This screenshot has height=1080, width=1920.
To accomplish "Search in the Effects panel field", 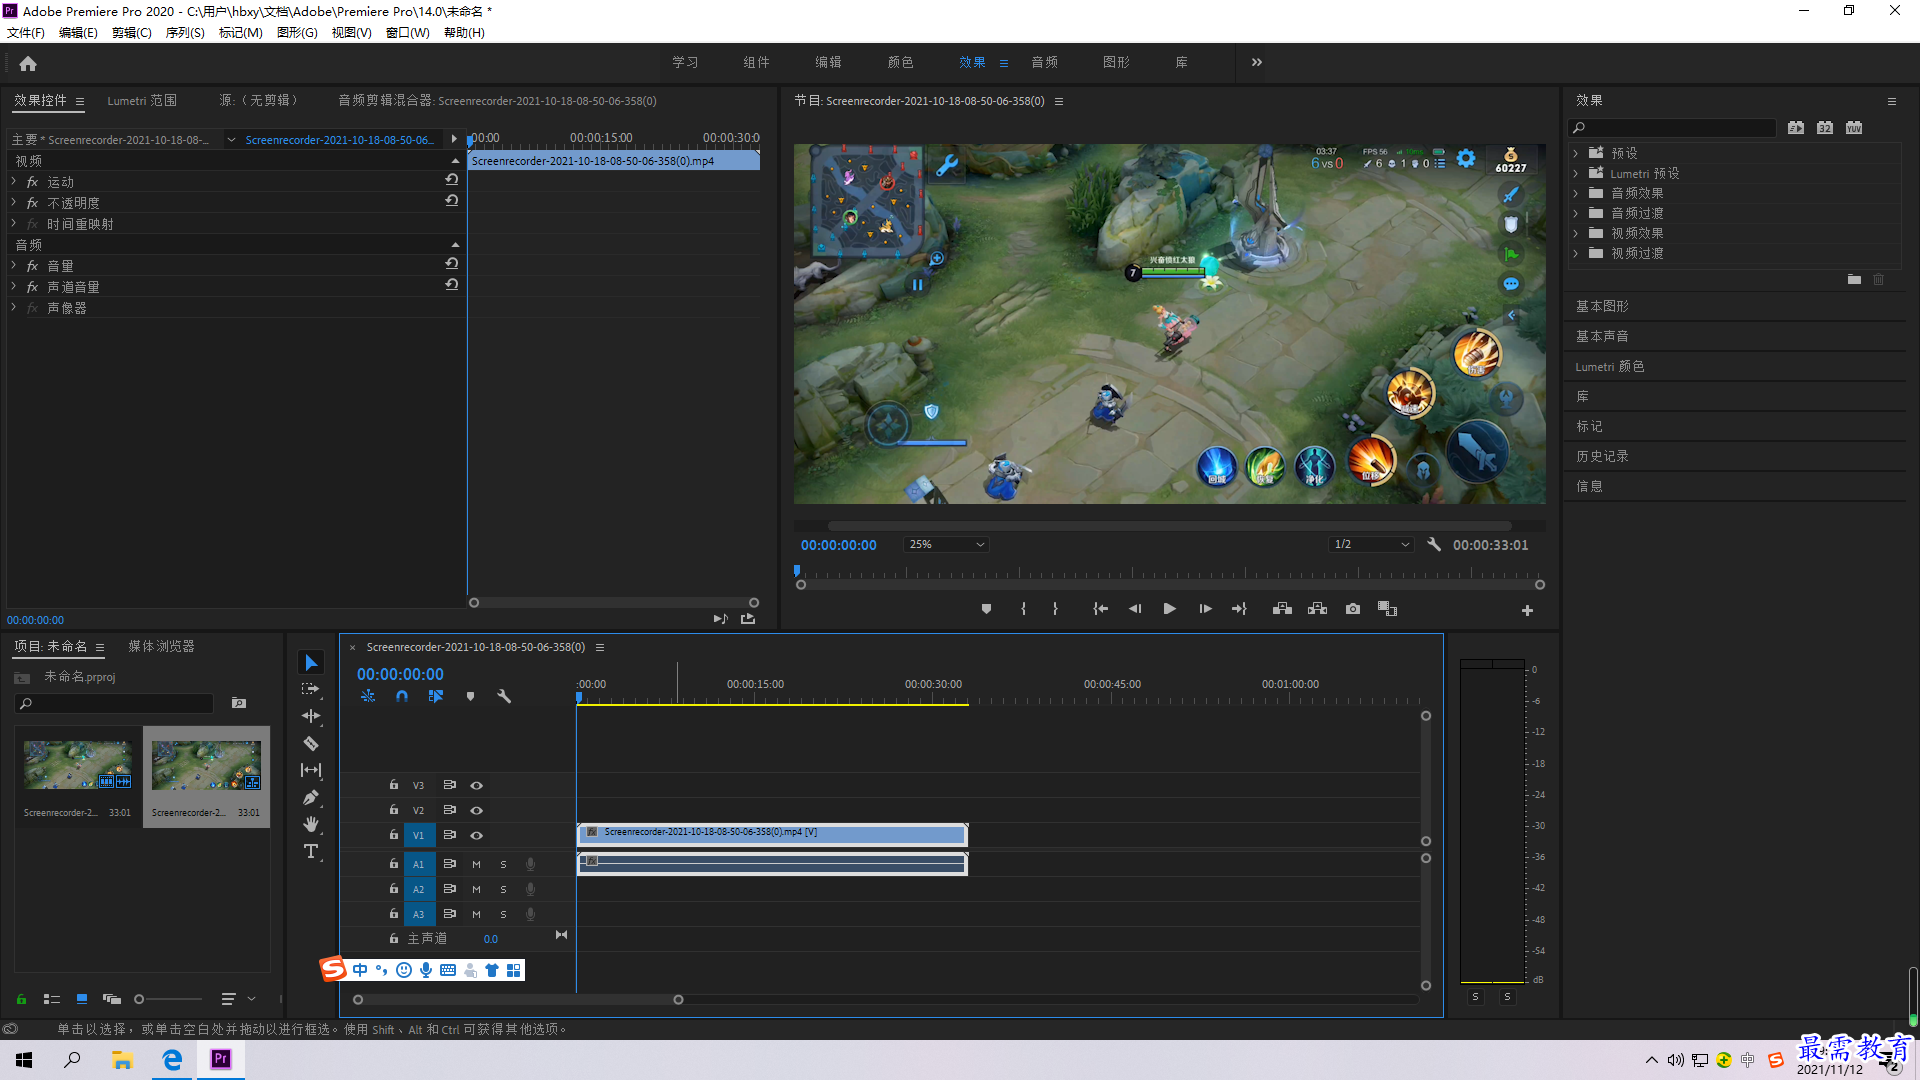I will (1672, 128).
